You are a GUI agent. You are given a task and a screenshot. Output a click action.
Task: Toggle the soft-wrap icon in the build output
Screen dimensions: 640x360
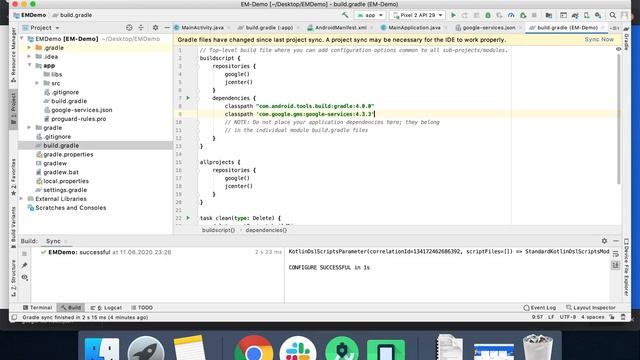(616, 254)
